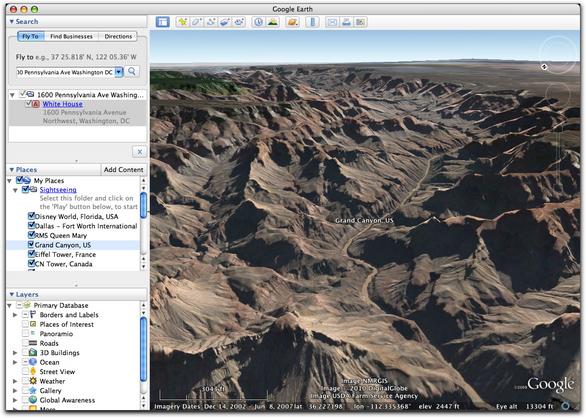
Task: Enable the Places of Interest checkbox
Action: [25, 324]
